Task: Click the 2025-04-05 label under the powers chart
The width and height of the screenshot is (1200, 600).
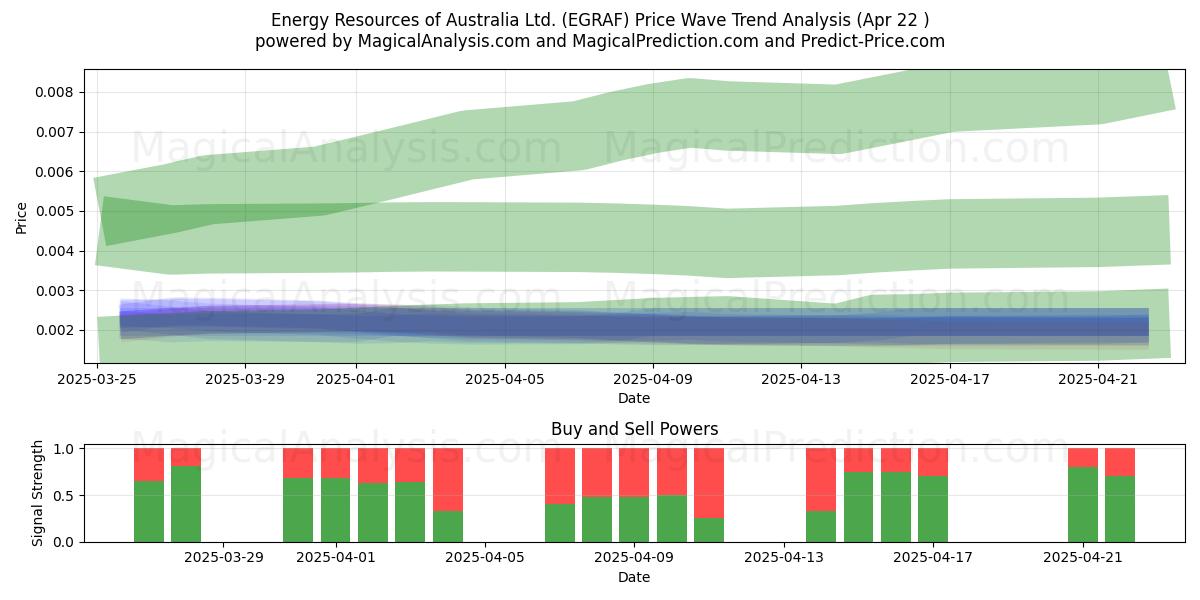Action: click(485, 558)
